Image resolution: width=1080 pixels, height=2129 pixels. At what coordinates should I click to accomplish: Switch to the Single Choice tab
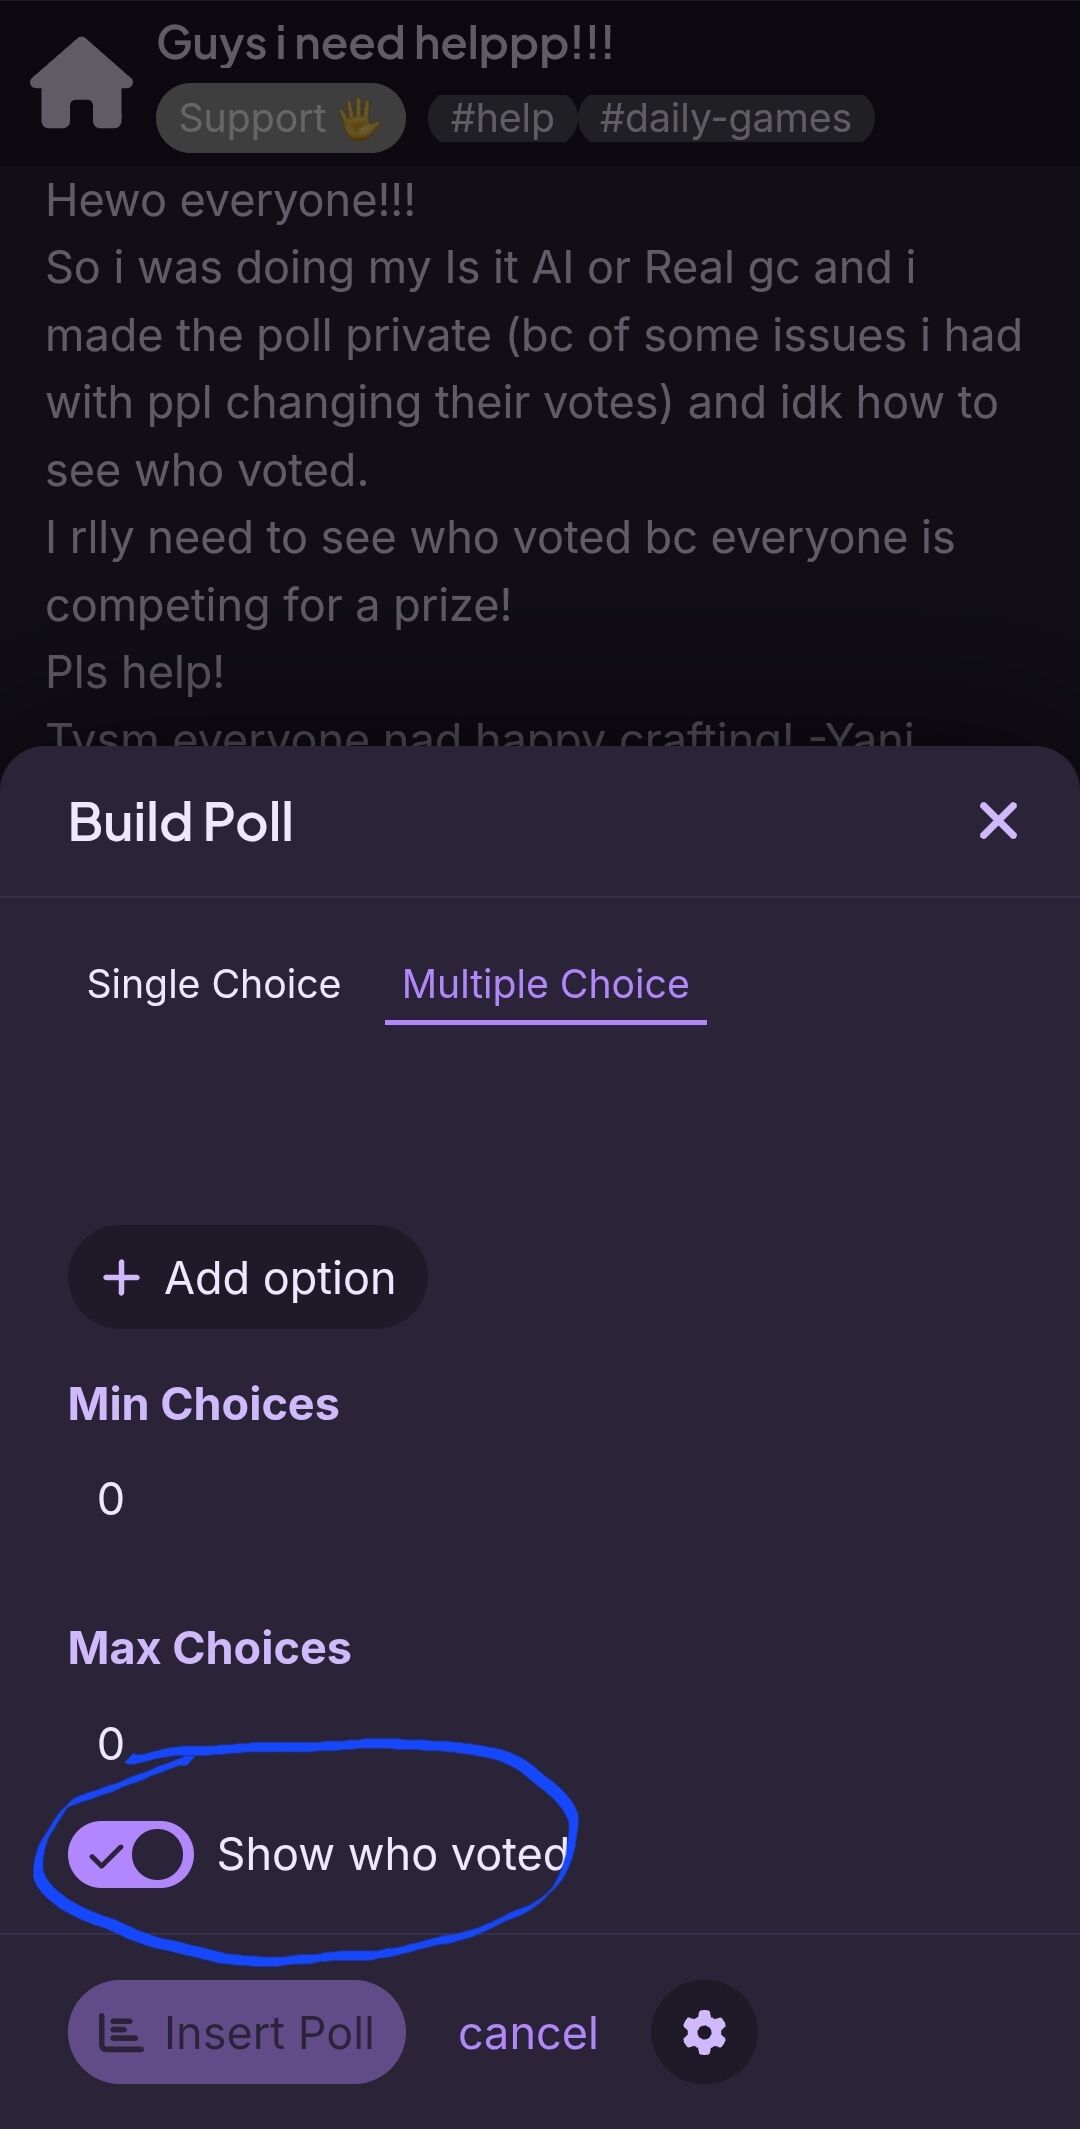214,984
